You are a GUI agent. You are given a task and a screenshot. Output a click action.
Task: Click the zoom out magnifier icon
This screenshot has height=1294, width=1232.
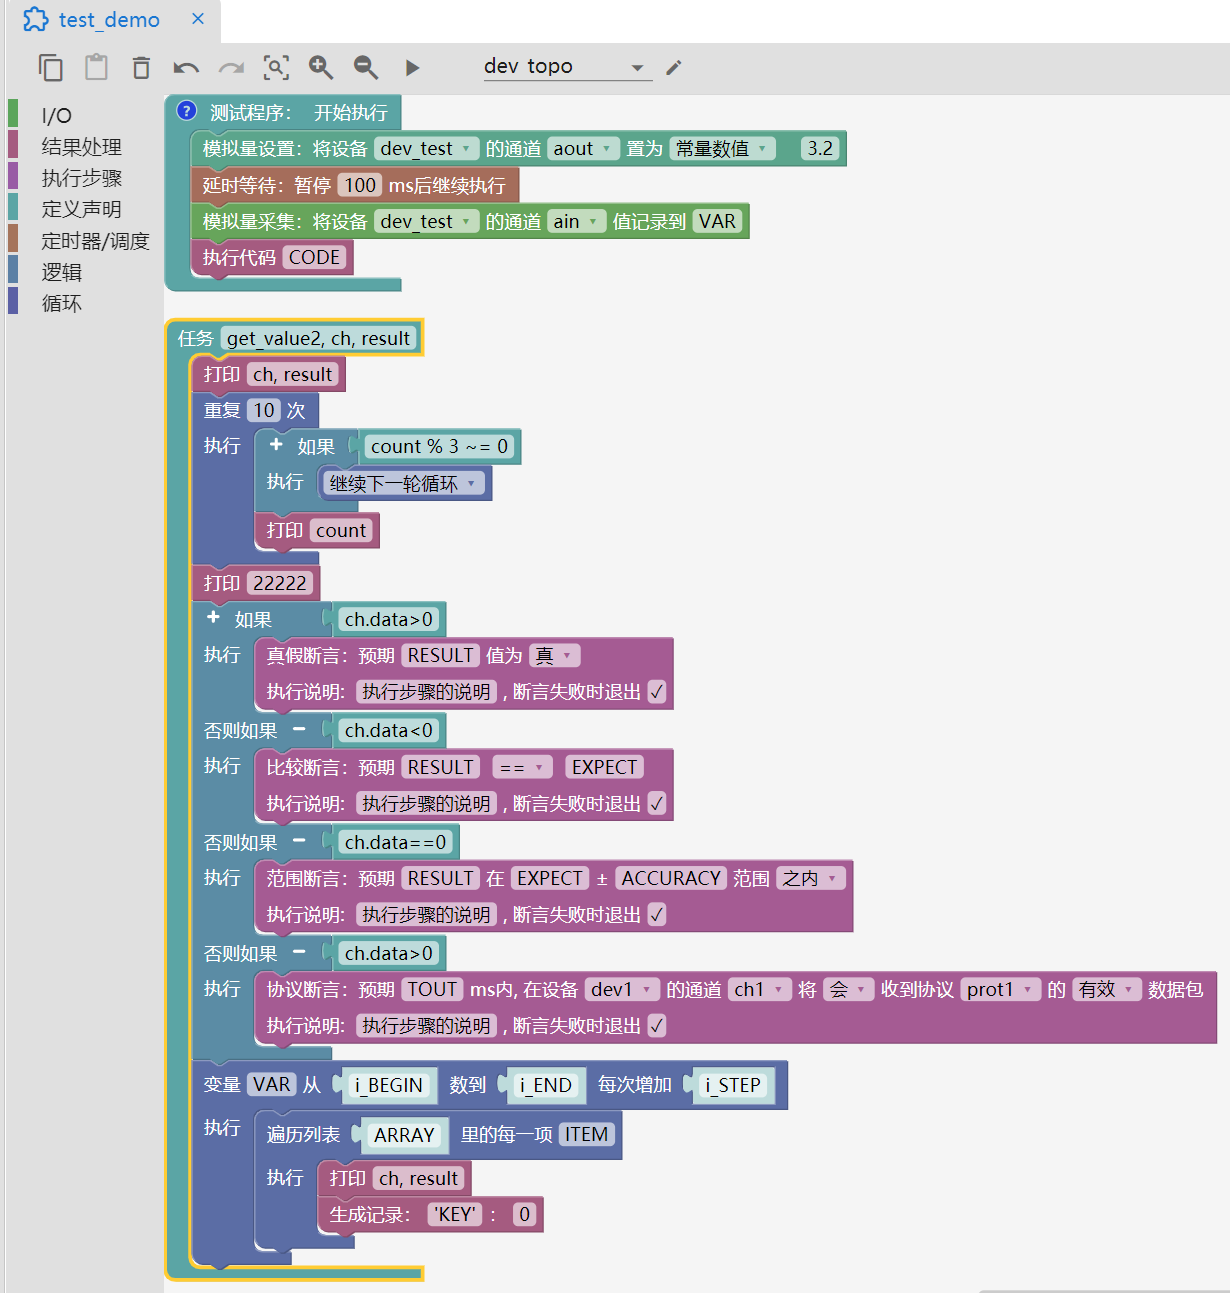pyautogui.click(x=366, y=67)
